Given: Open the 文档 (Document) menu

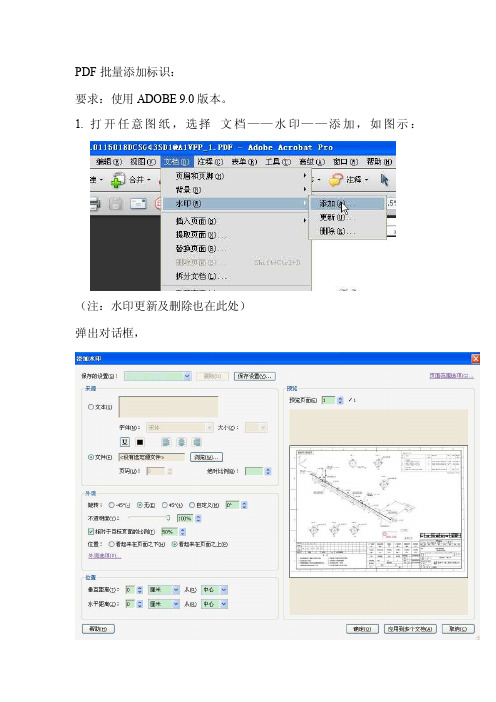Looking at the screenshot, I should coord(176,162).
